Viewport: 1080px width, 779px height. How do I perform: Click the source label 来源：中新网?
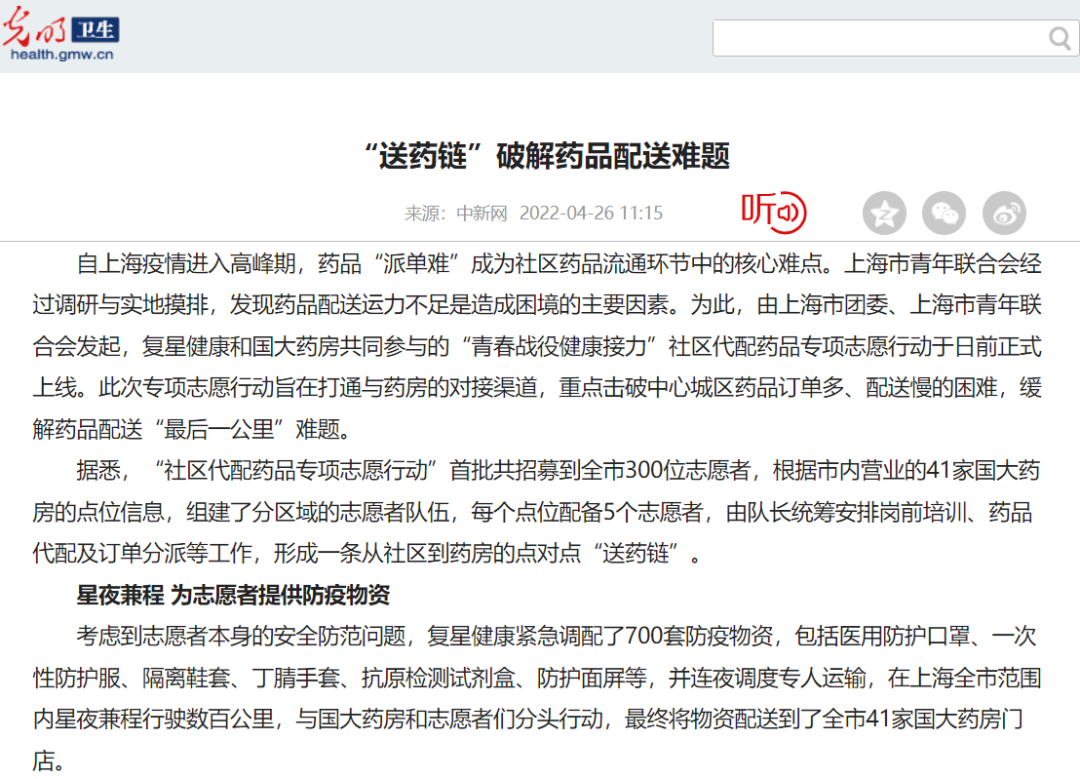tap(456, 213)
